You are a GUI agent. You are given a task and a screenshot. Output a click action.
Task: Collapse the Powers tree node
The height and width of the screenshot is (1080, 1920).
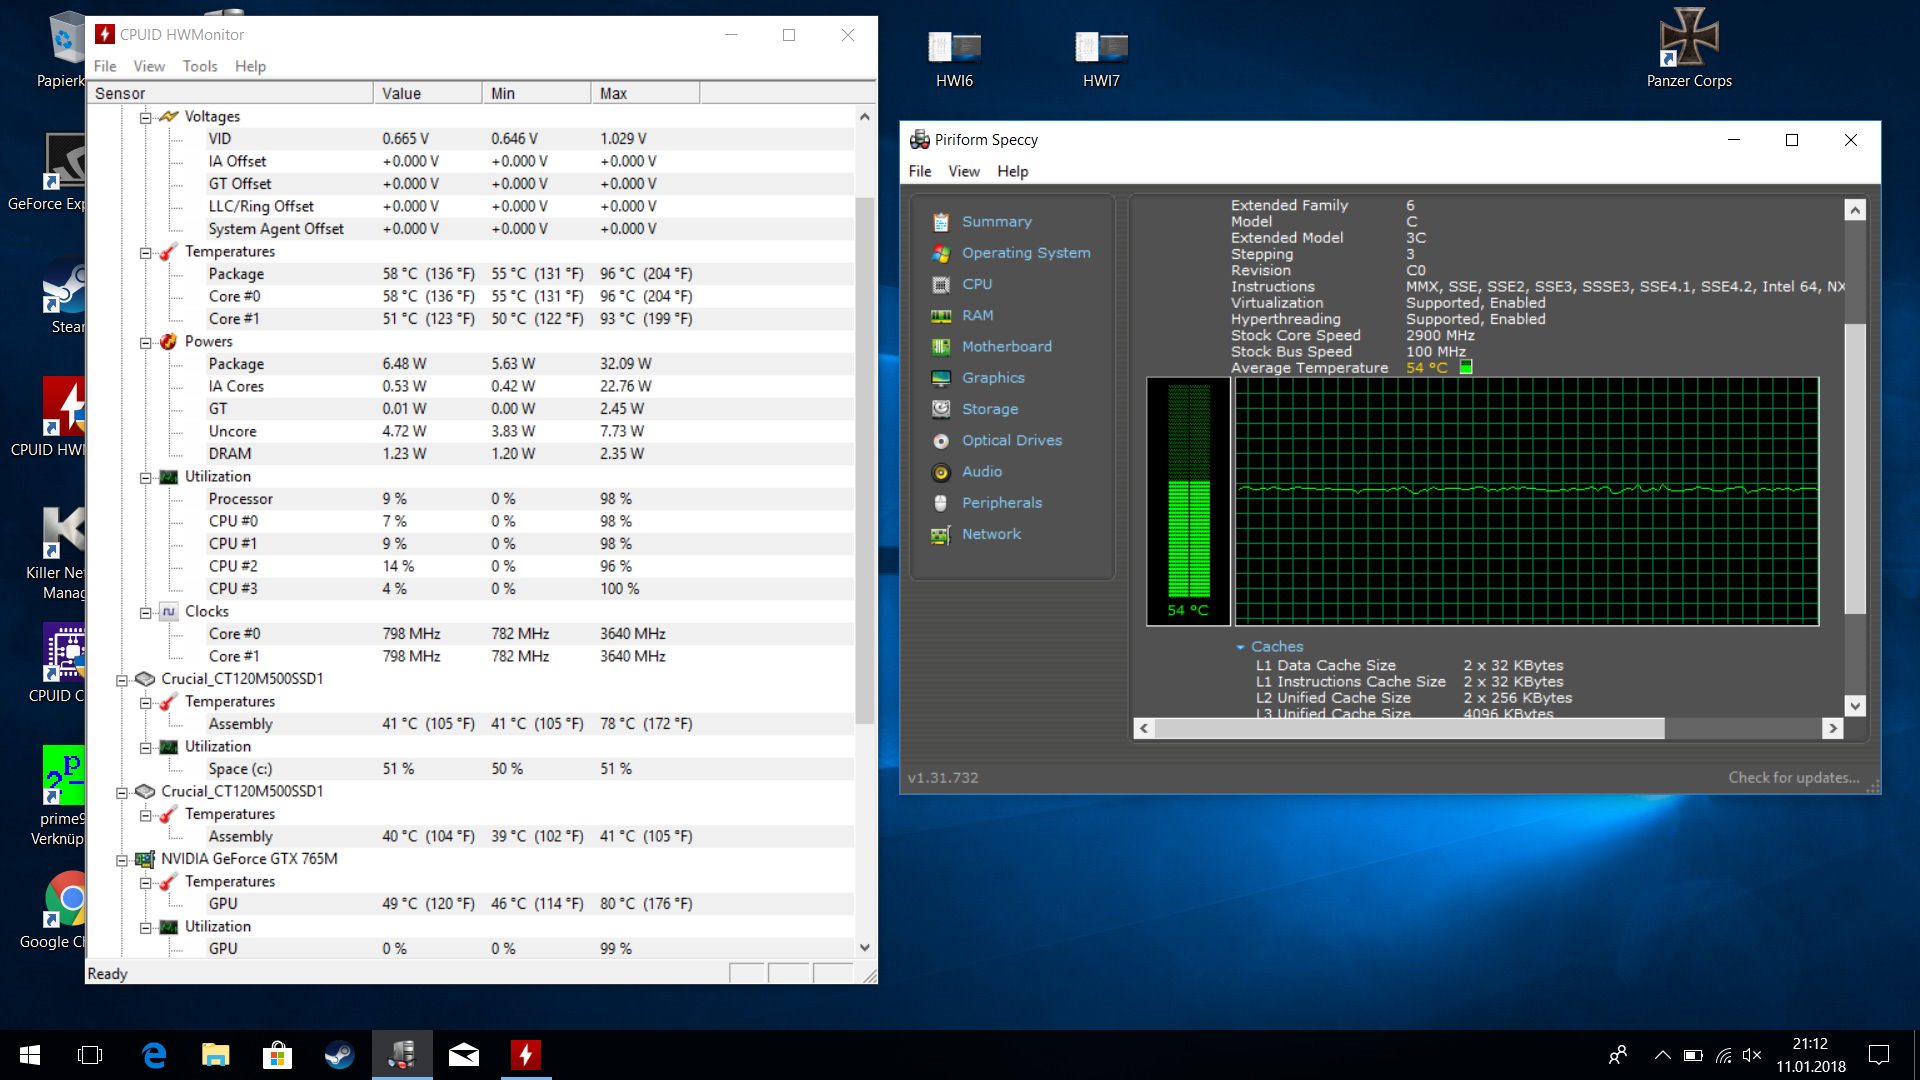(146, 342)
